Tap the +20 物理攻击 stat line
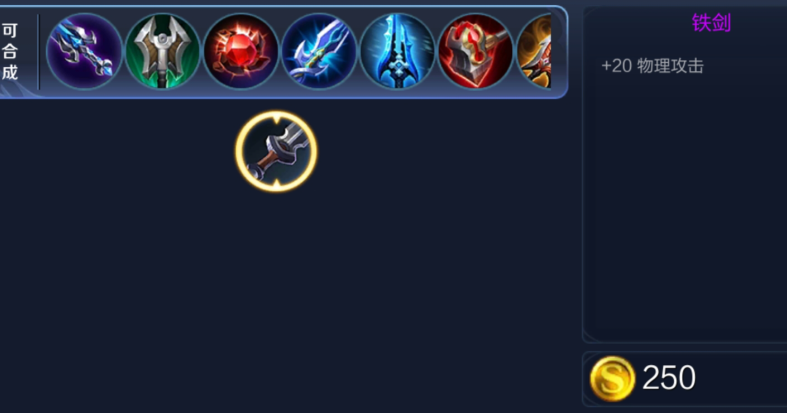Image resolution: width=787 pixels, height=413 pixels. click(652, 66)
